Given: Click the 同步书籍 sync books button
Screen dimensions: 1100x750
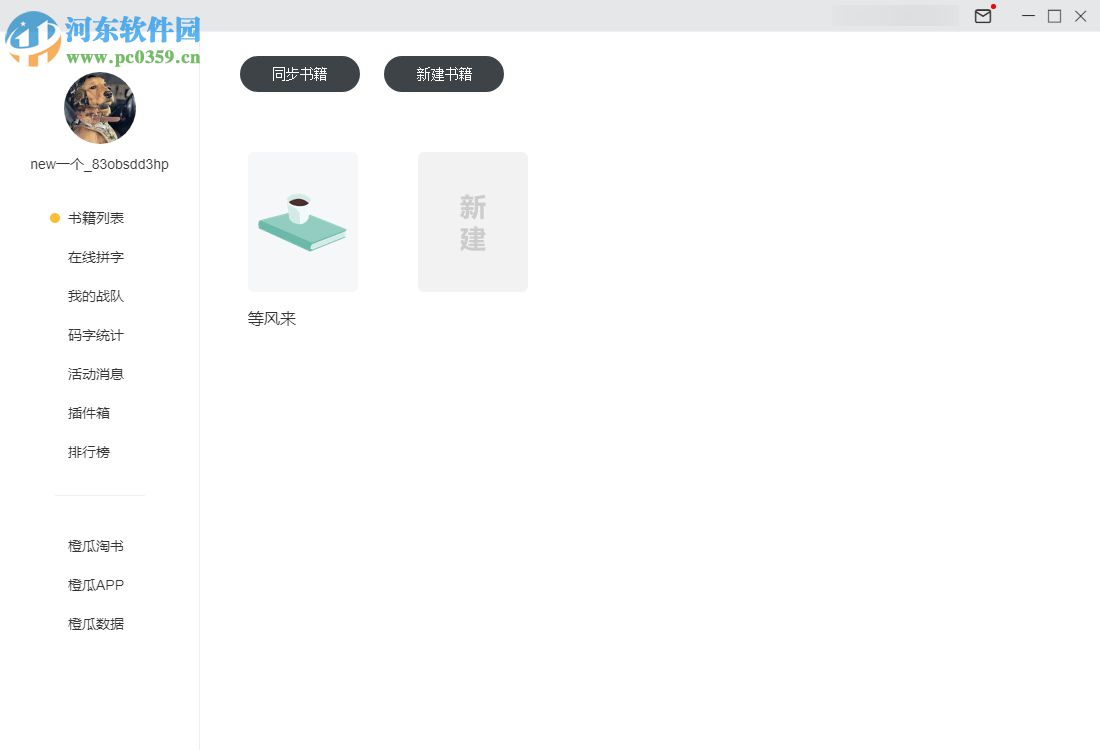Looking at the screenshot, I should (x=299, y=73).
